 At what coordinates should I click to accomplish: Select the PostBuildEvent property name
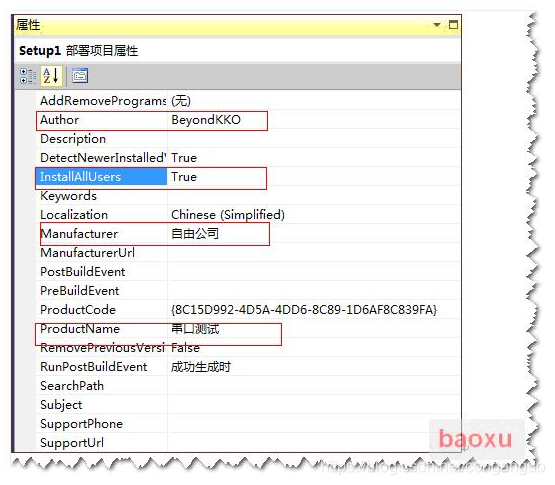[83, 272]
